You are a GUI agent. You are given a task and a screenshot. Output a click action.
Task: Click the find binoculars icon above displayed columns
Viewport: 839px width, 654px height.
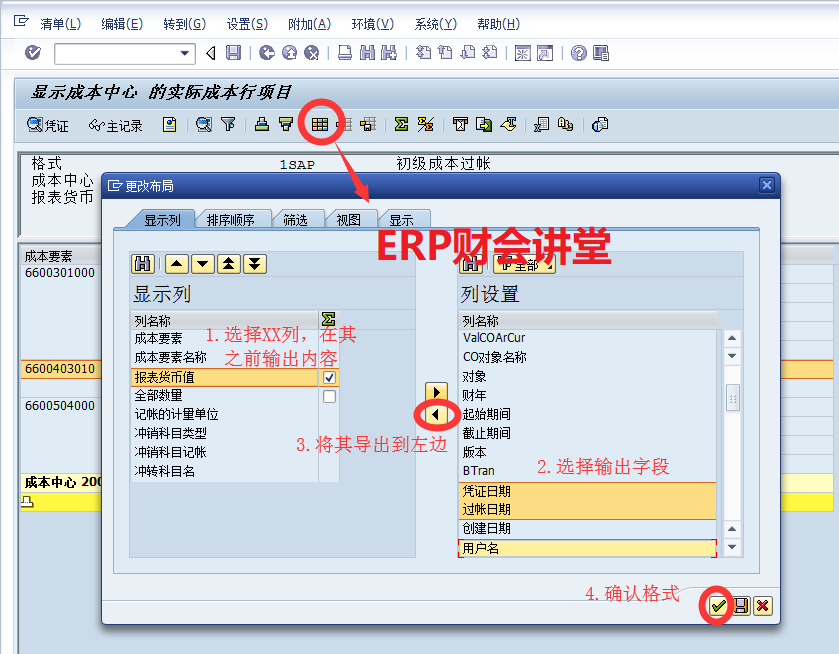pyautogui.click(x=142, y=264)
